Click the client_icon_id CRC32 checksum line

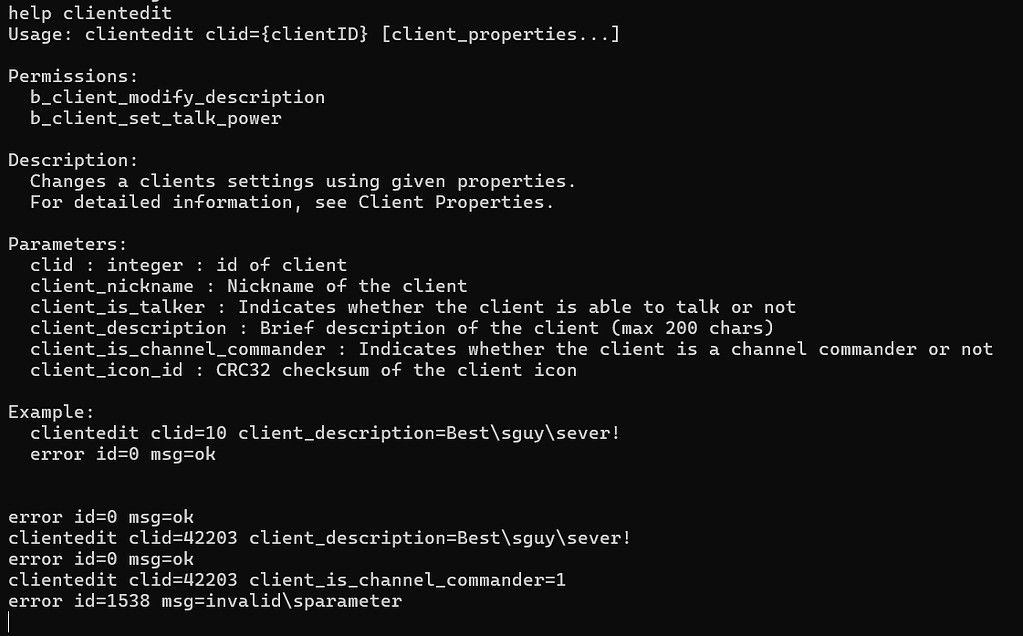[303, 370]
